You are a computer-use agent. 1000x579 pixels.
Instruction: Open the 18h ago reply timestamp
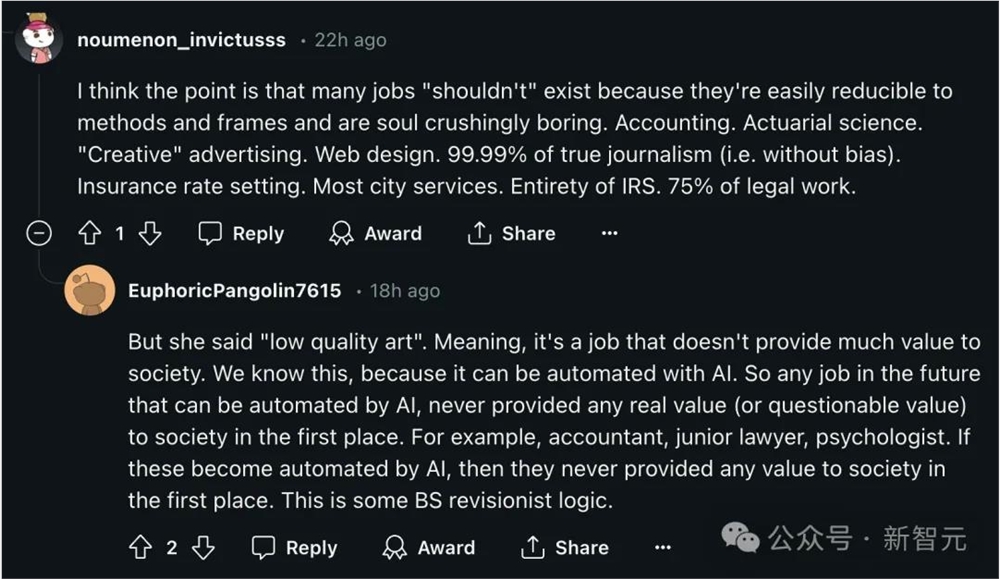[x=404, y=291]
